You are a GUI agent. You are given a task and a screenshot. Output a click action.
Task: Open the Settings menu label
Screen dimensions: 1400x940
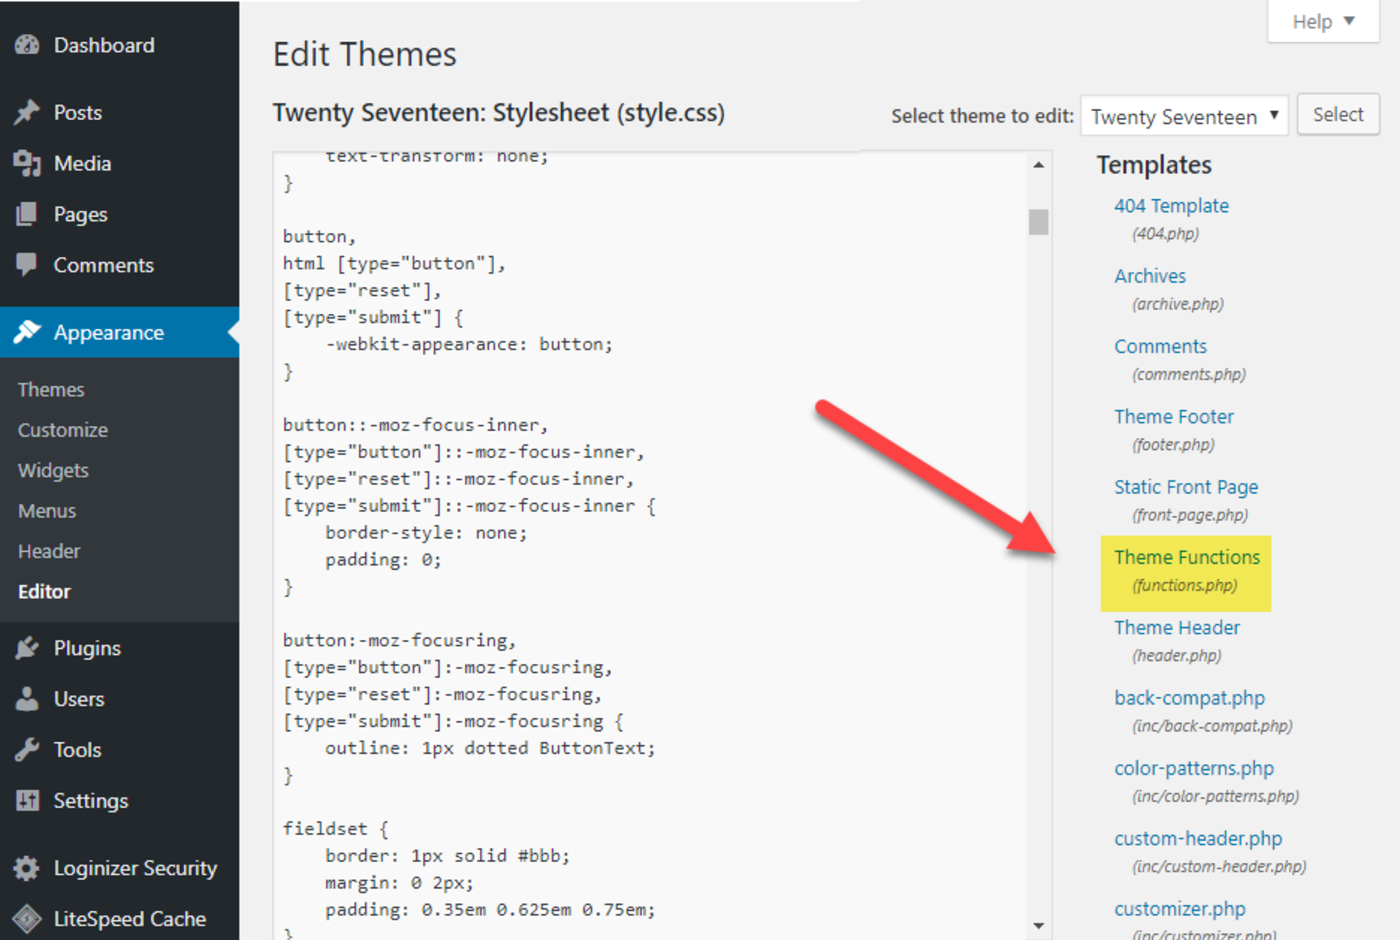point(91,801)
